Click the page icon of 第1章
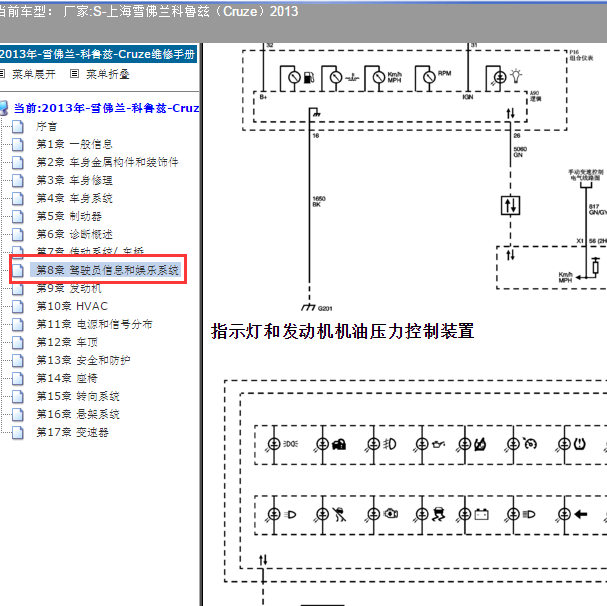 (x=17, y=144)
